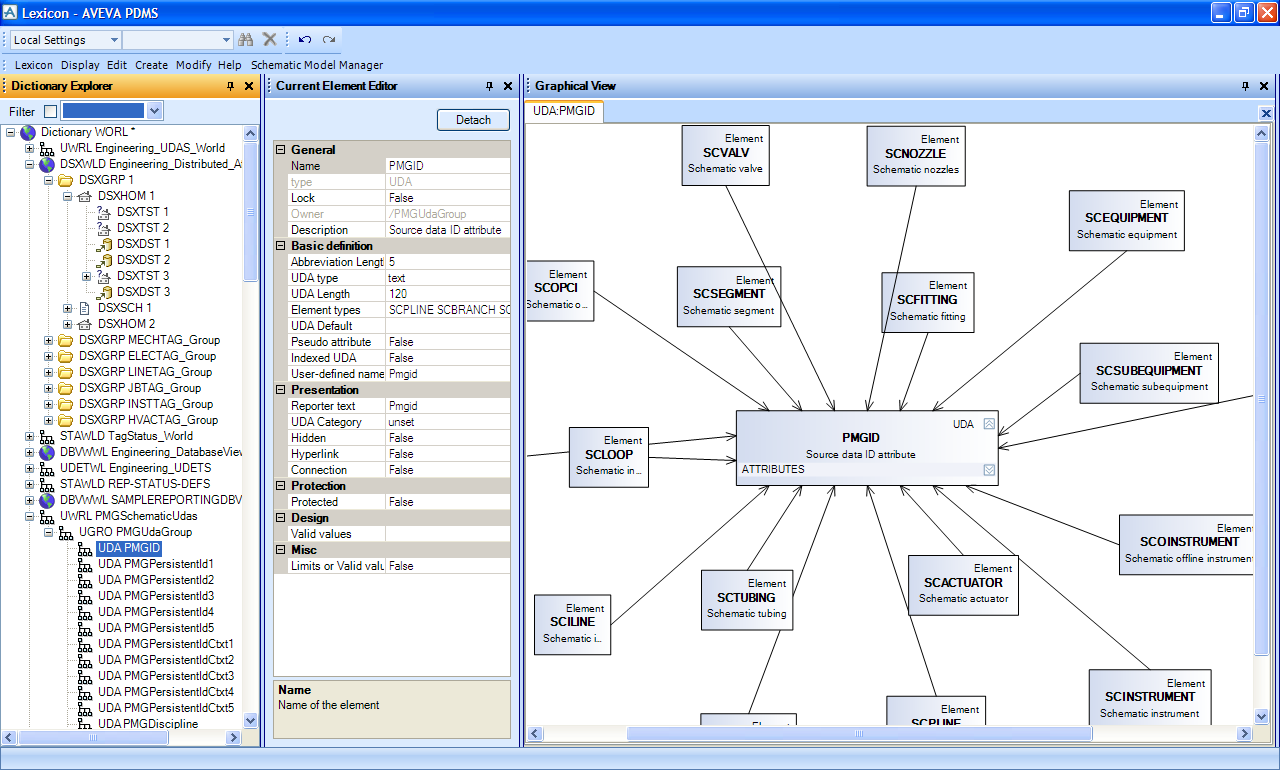Click the redo arrow icon
Image resolution: width=1280 pixels, height=770 pixels.
[x=329, y=40]
